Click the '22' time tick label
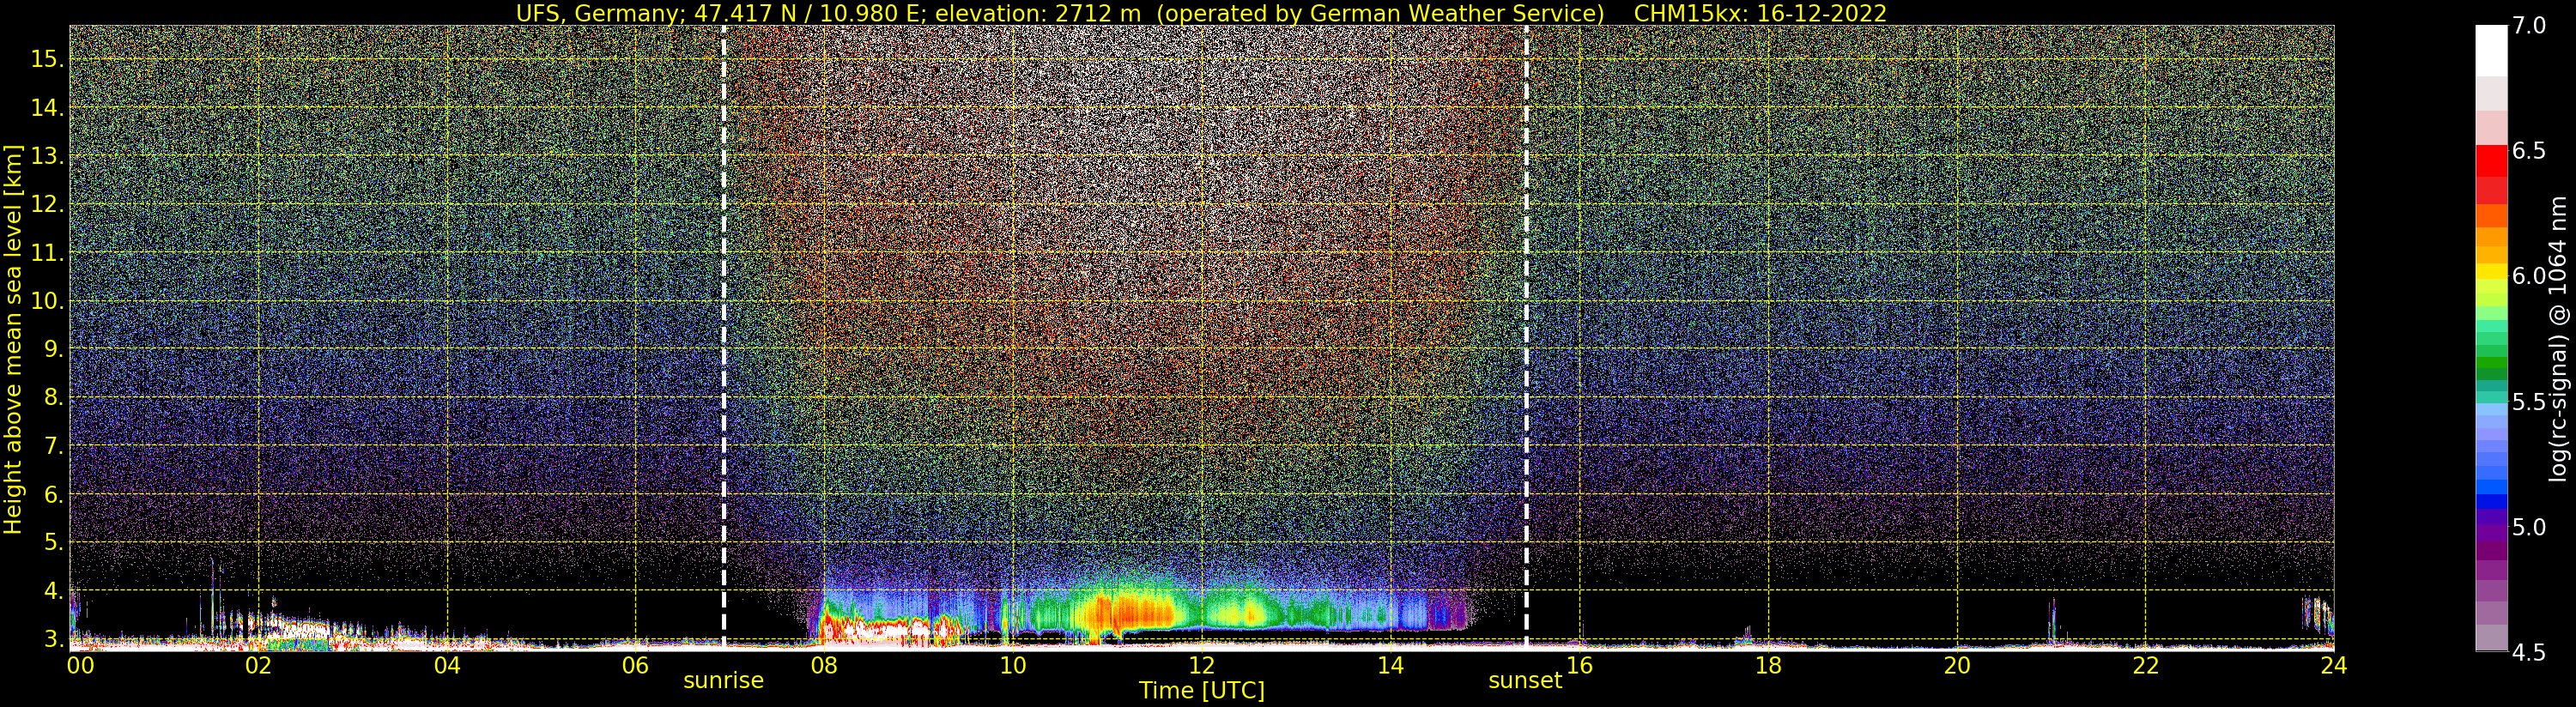The image size is (2576, 707). [x=2145, y=665]
